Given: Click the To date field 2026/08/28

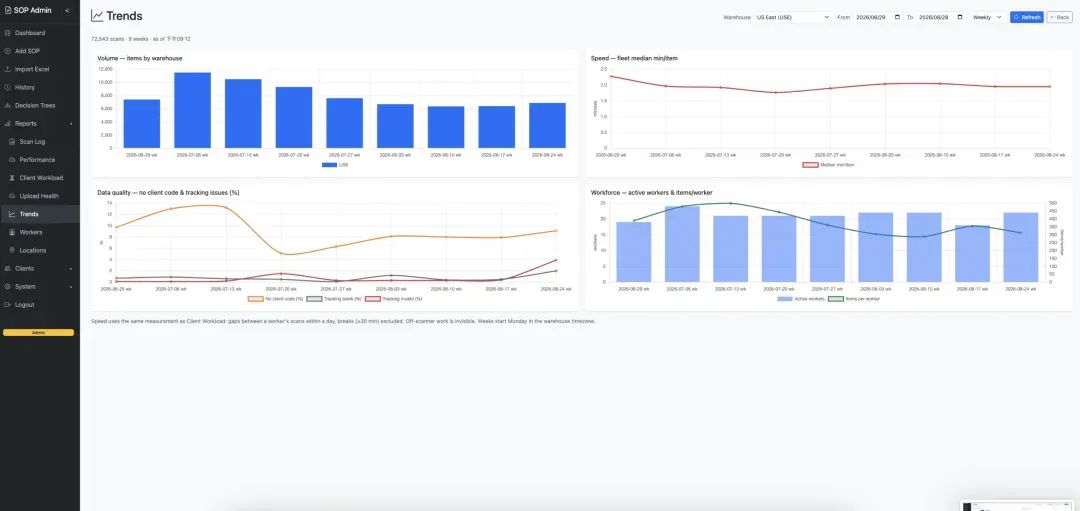Looking at the screenshot, I should click(x=940, y=17).
